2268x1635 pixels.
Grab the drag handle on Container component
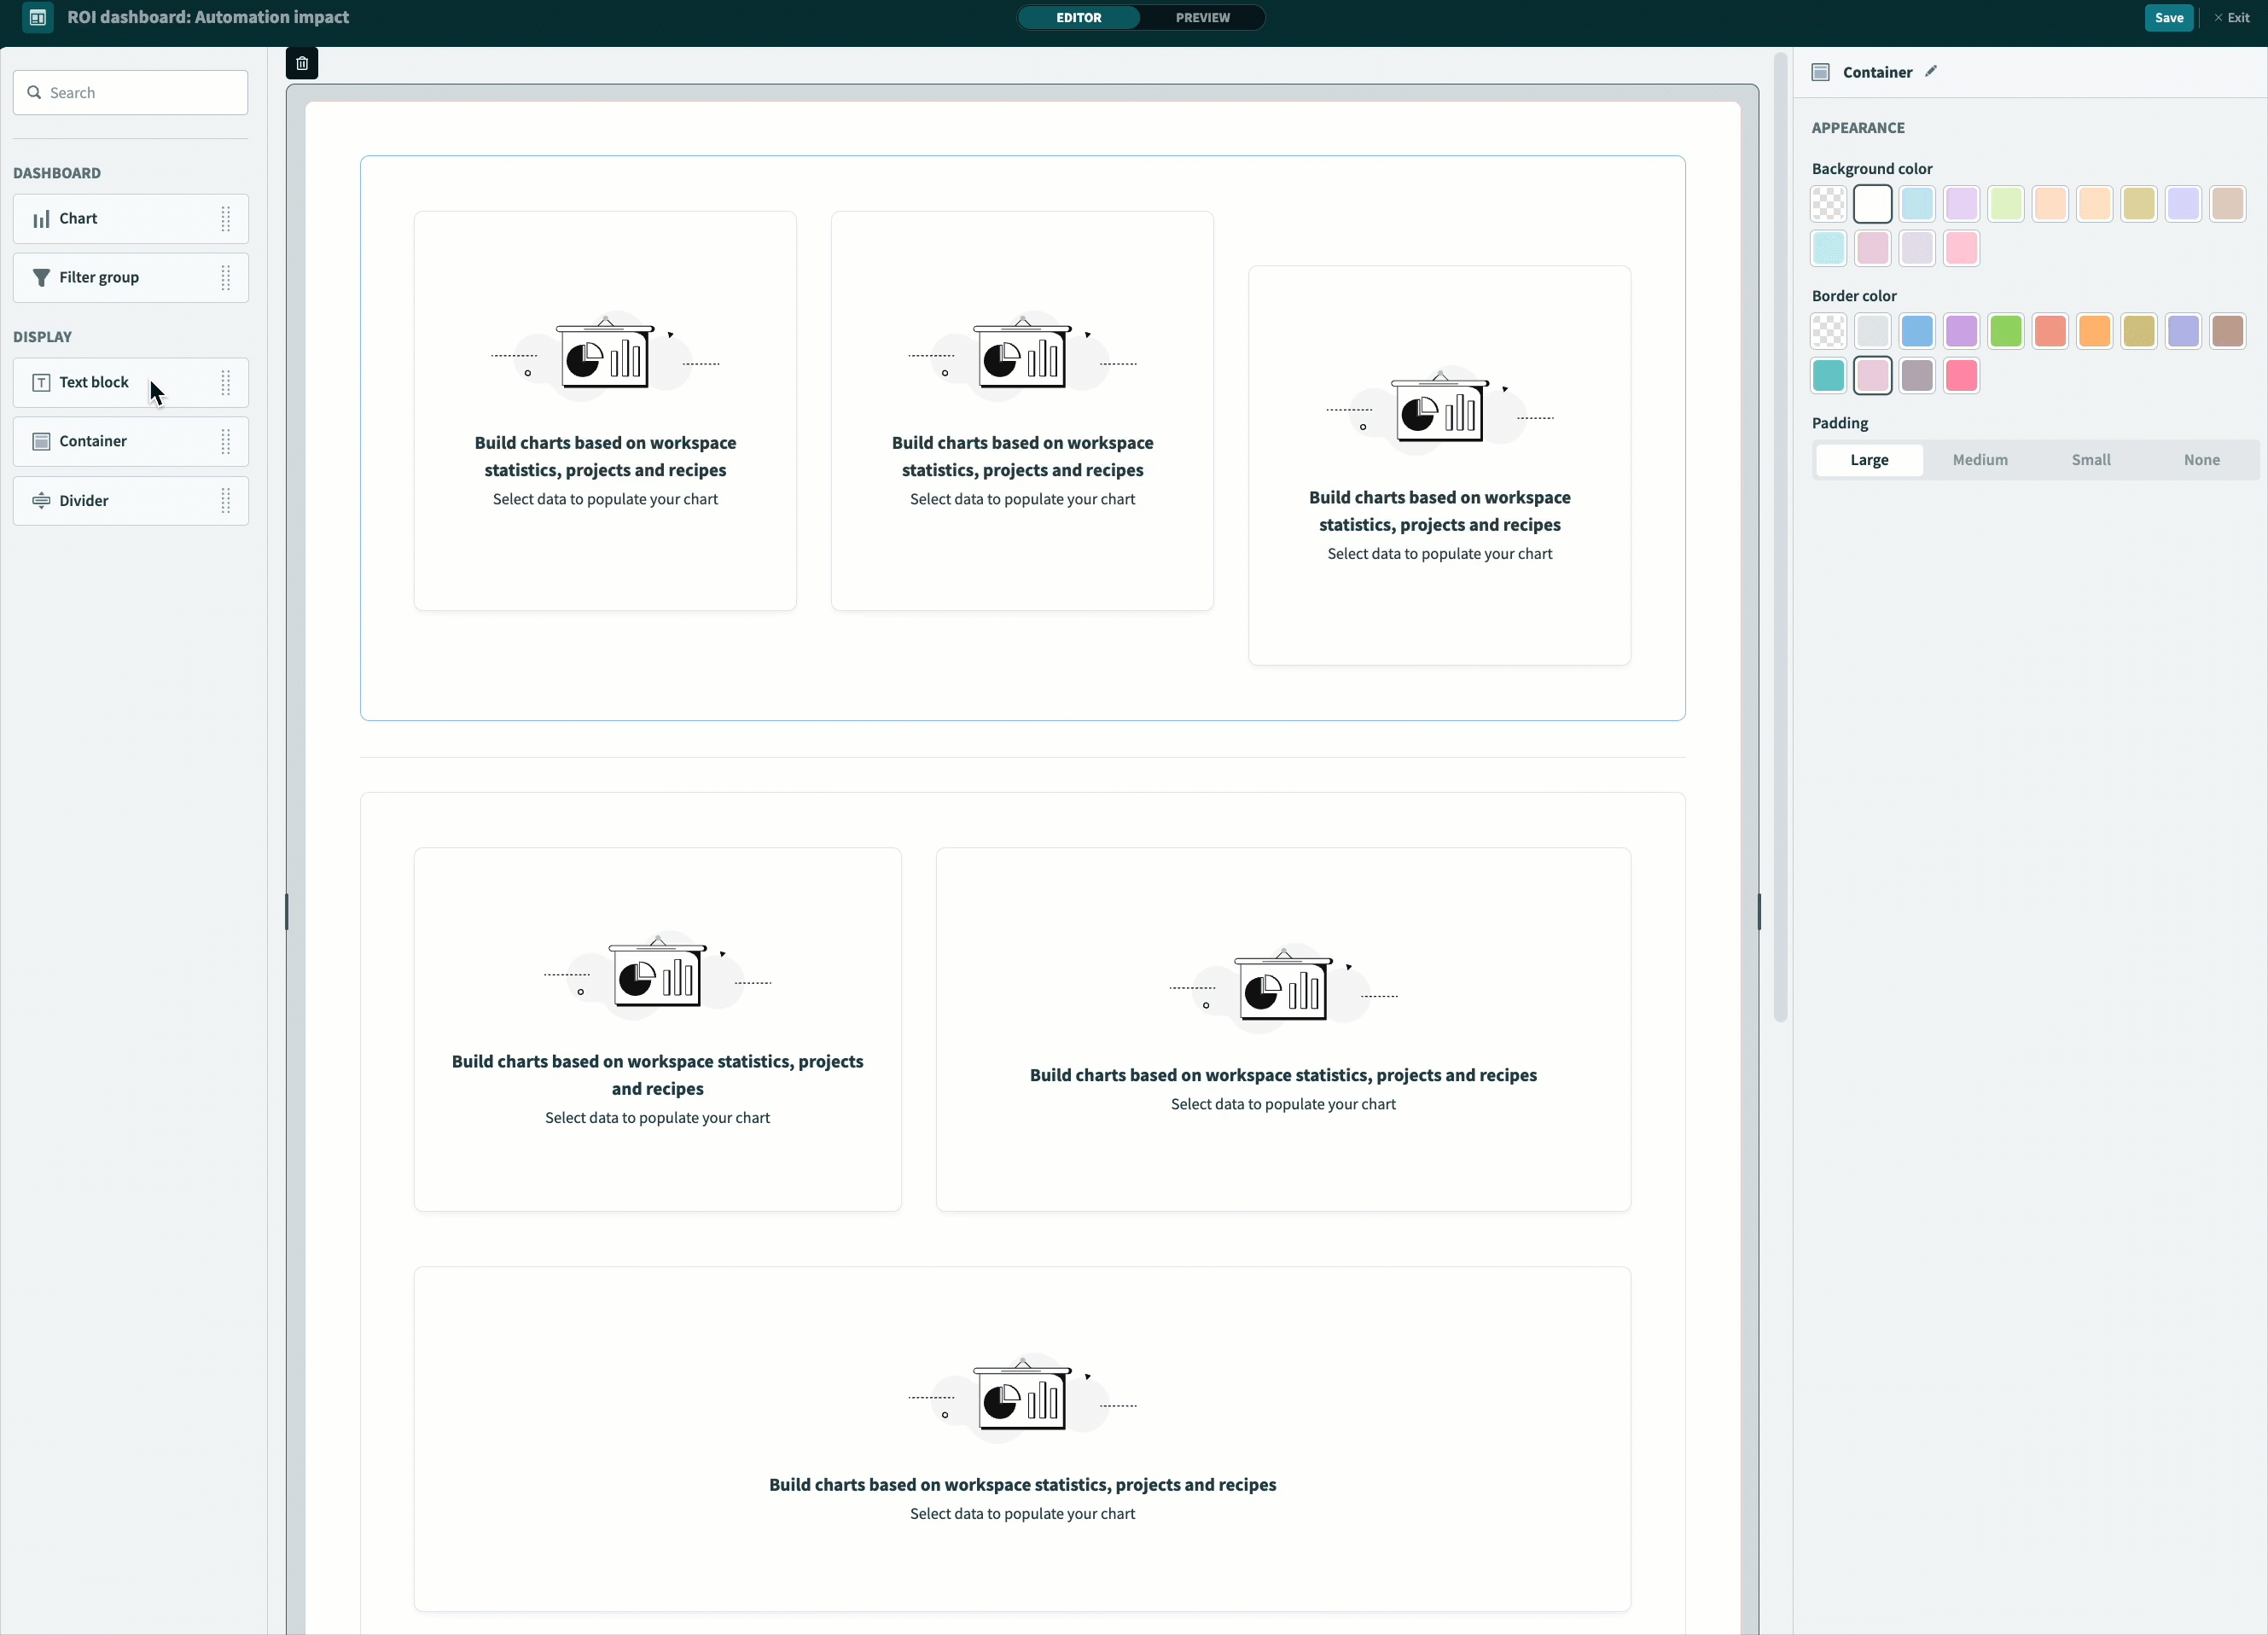[x=226, y=442]
